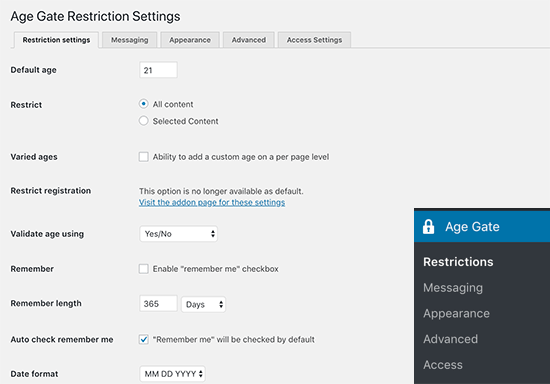Switch to the Access Settings tab

[314, 40]
